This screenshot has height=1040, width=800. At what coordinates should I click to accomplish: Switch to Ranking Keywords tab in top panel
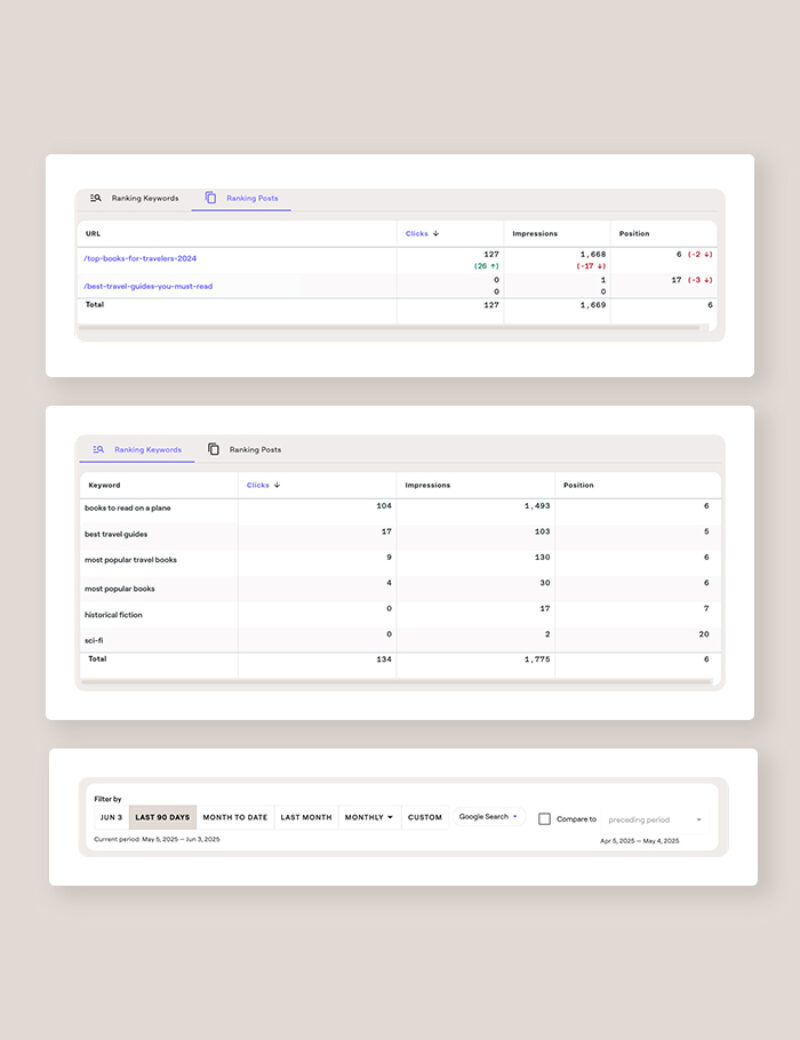(x=144, y=198)
